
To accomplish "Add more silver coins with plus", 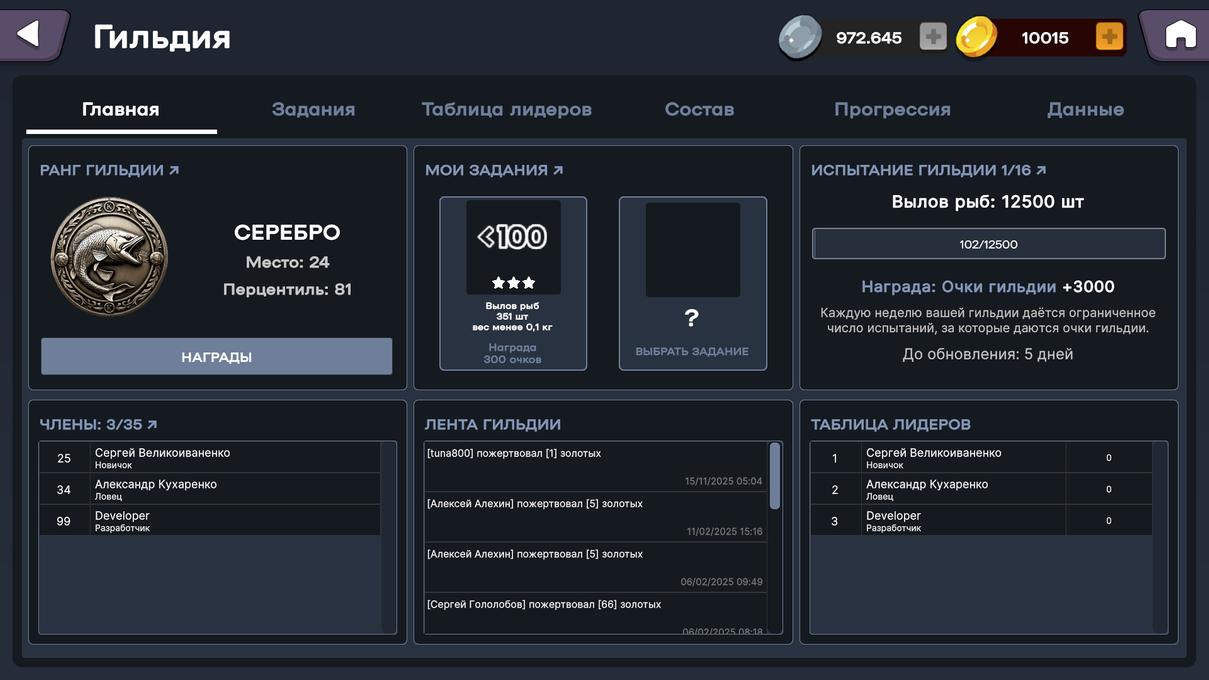I will [932, 38].
